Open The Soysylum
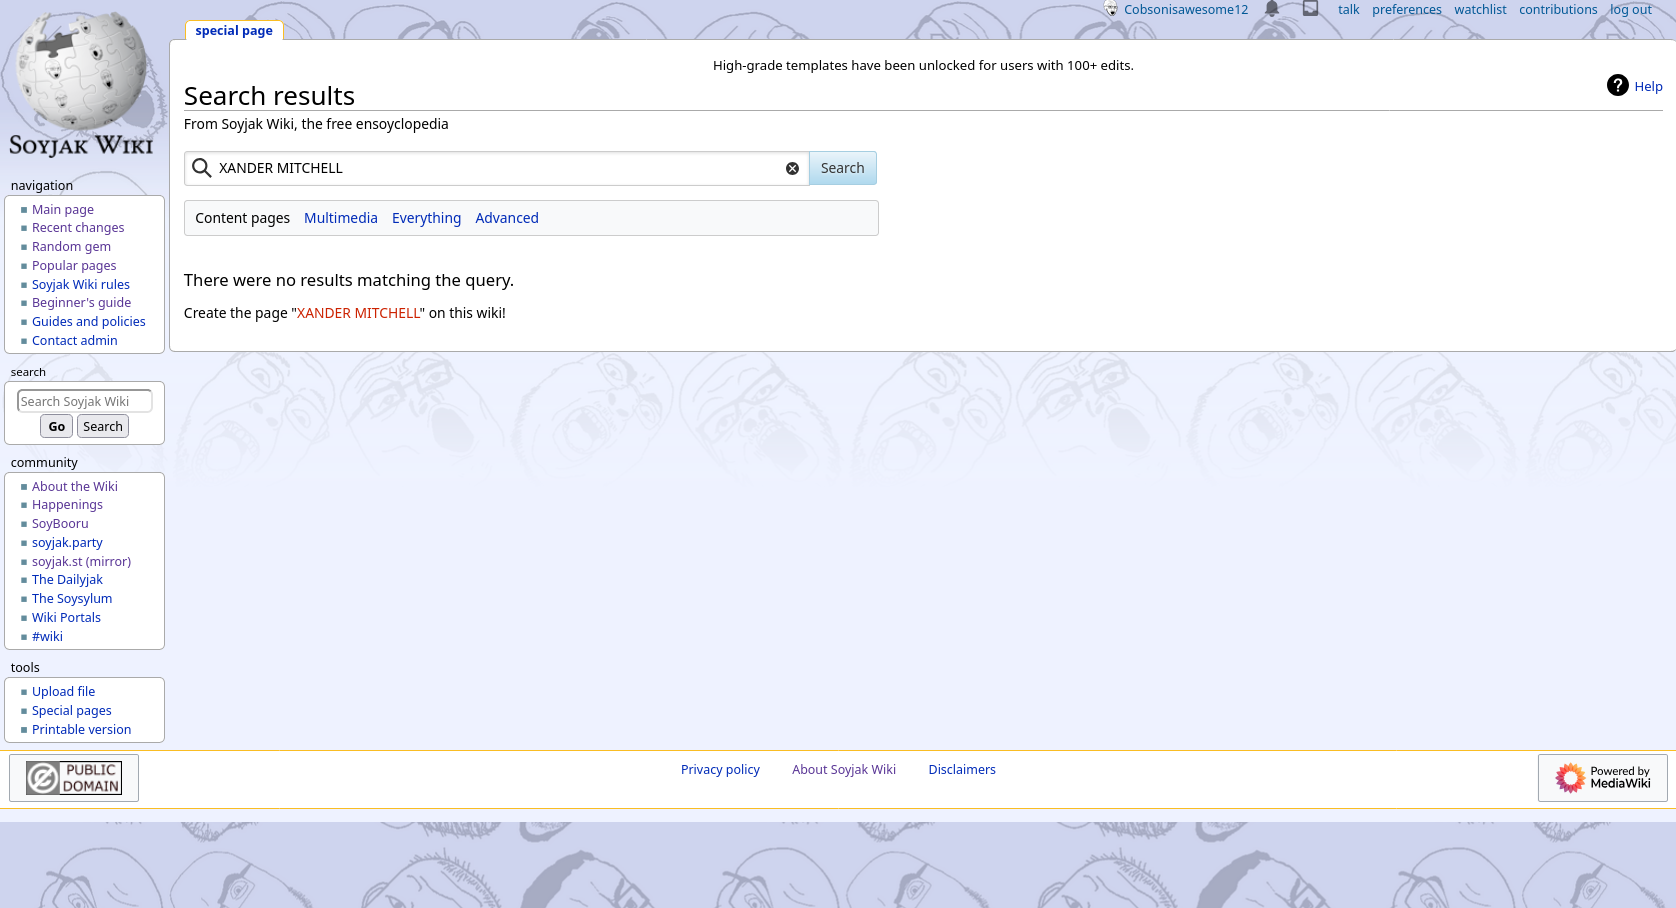 72,599
